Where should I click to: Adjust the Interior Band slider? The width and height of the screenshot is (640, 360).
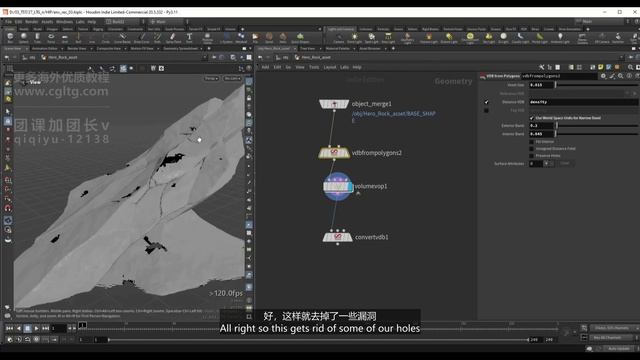(x=597, y=134)
